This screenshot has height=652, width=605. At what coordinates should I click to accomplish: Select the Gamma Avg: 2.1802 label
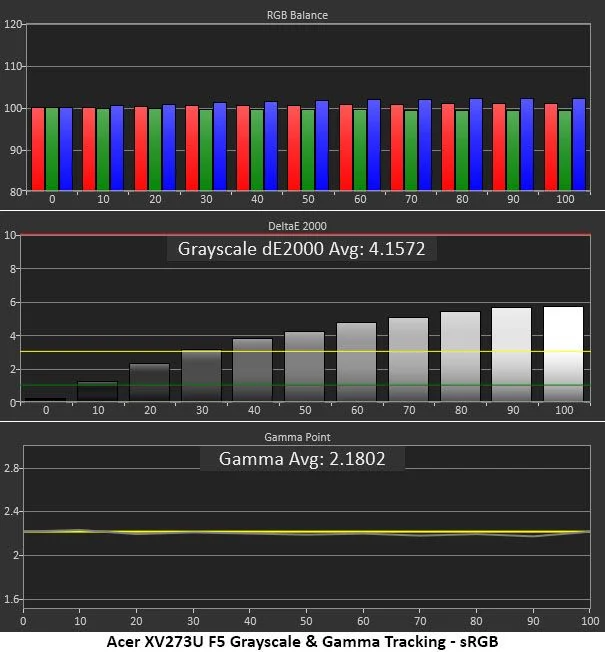(302, 459)
